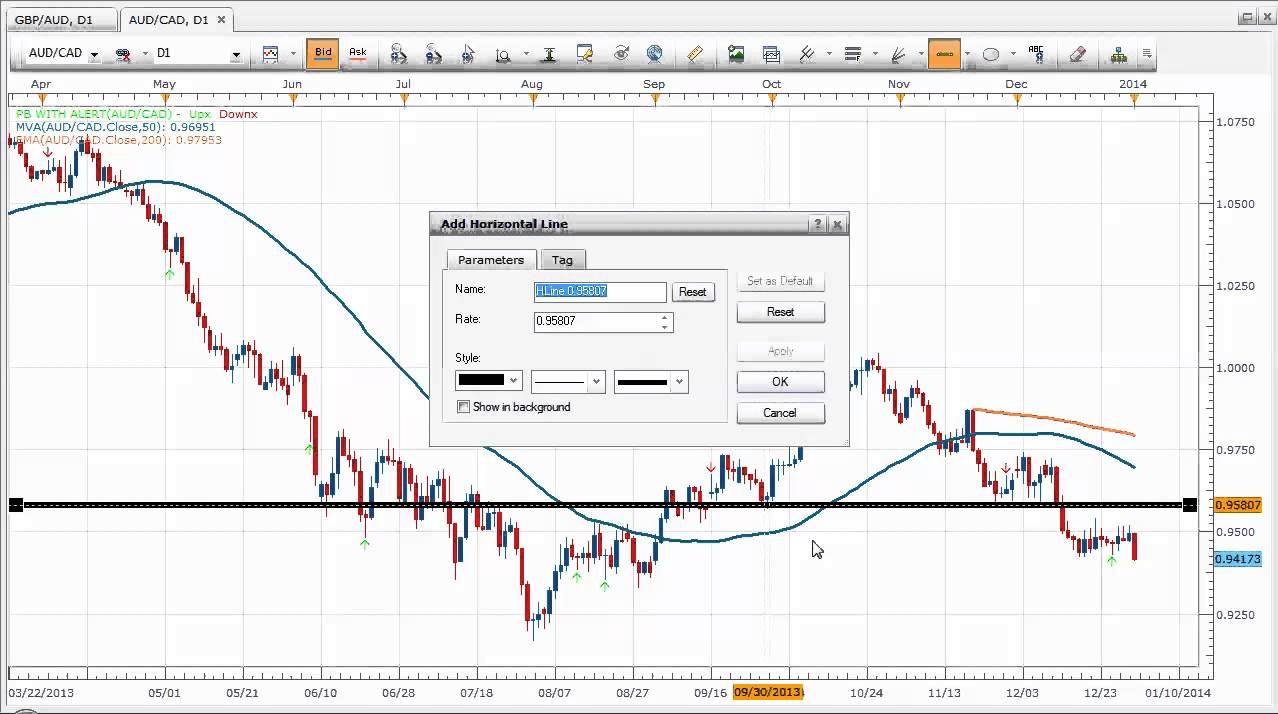Open the toolbar overflow options
Viewport: 1278px width, 714px height.
point(1146,54)
